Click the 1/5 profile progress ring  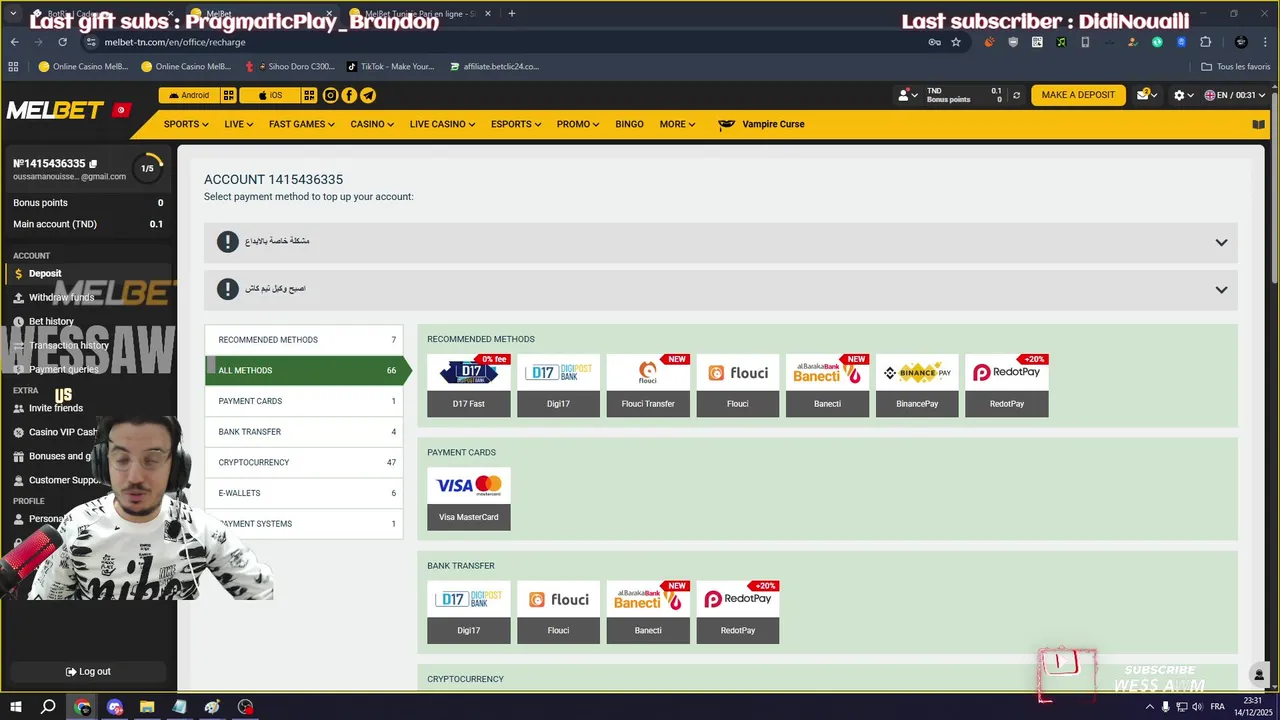pos(147,168)
